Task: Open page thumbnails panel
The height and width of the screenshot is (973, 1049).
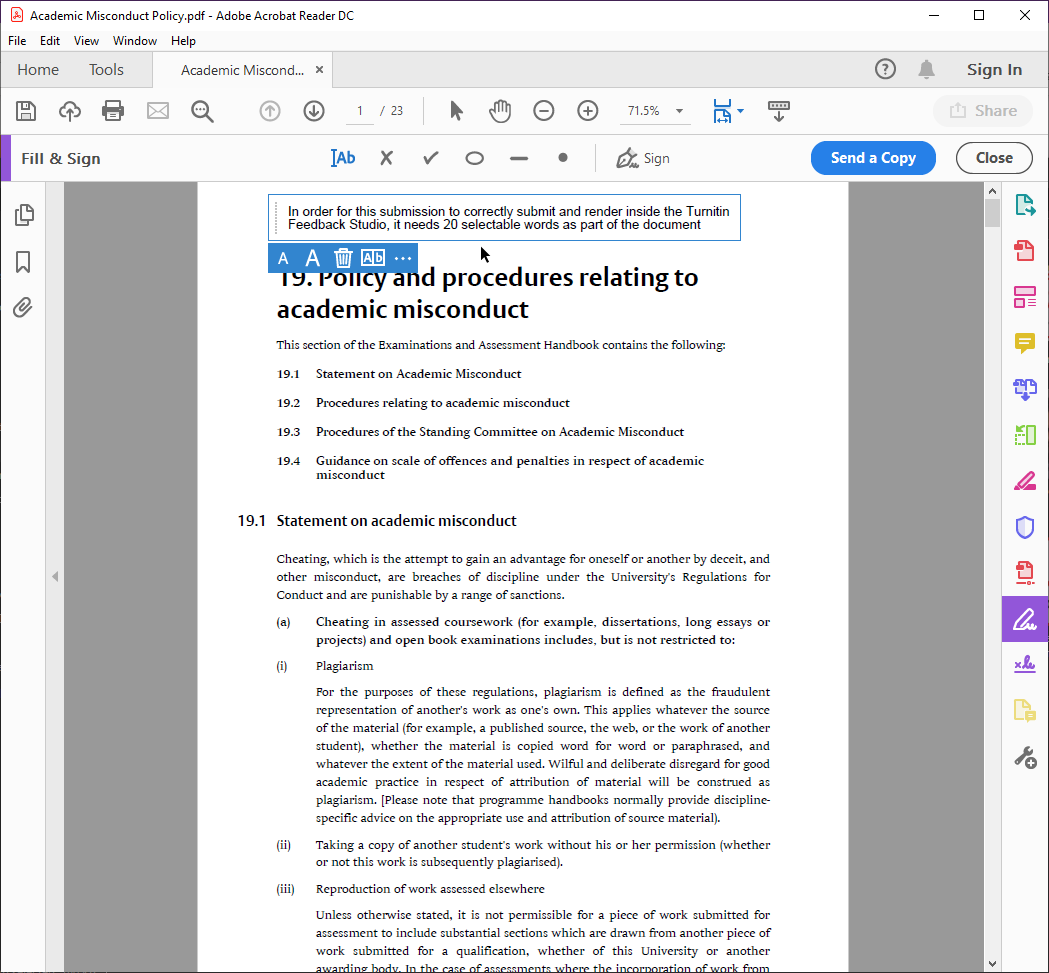Action: point(23,215)
